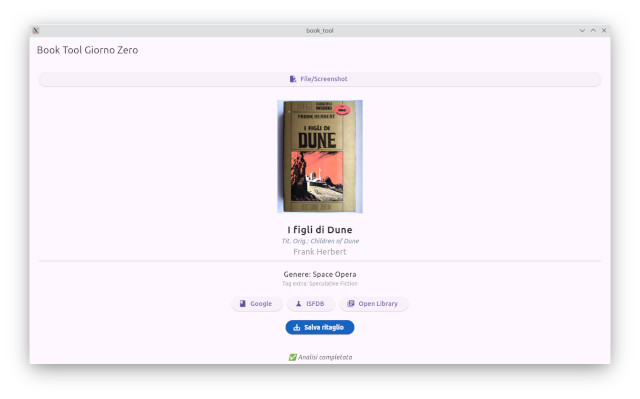Screen dimensions: 640x399
Task: Select the 'Genere: Space Opera' text
Action: coord(320,274)
